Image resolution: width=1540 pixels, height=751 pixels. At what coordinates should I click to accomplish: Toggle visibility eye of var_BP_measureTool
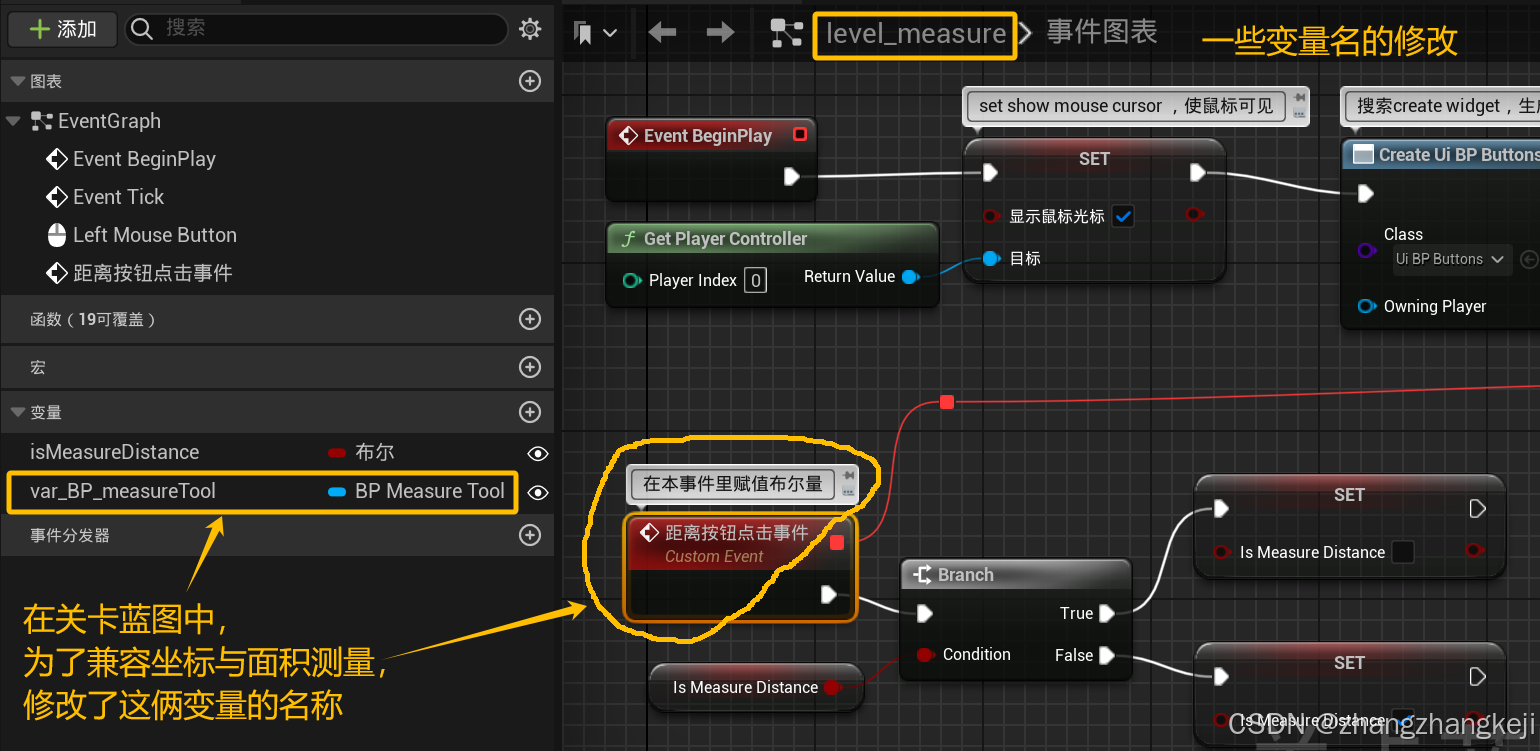538,492
